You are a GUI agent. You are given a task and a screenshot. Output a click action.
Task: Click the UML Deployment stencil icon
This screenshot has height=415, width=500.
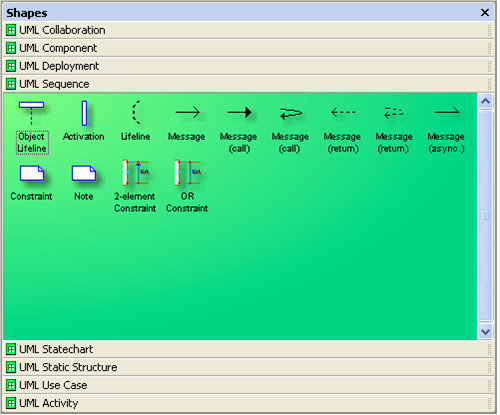coord(11,66)
